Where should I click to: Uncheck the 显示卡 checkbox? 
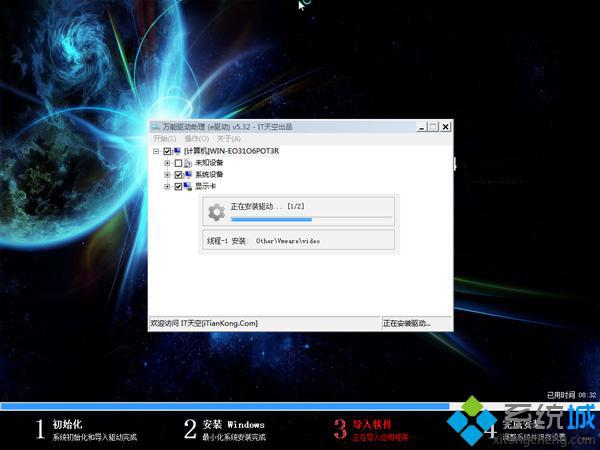(x=178, y=186)
